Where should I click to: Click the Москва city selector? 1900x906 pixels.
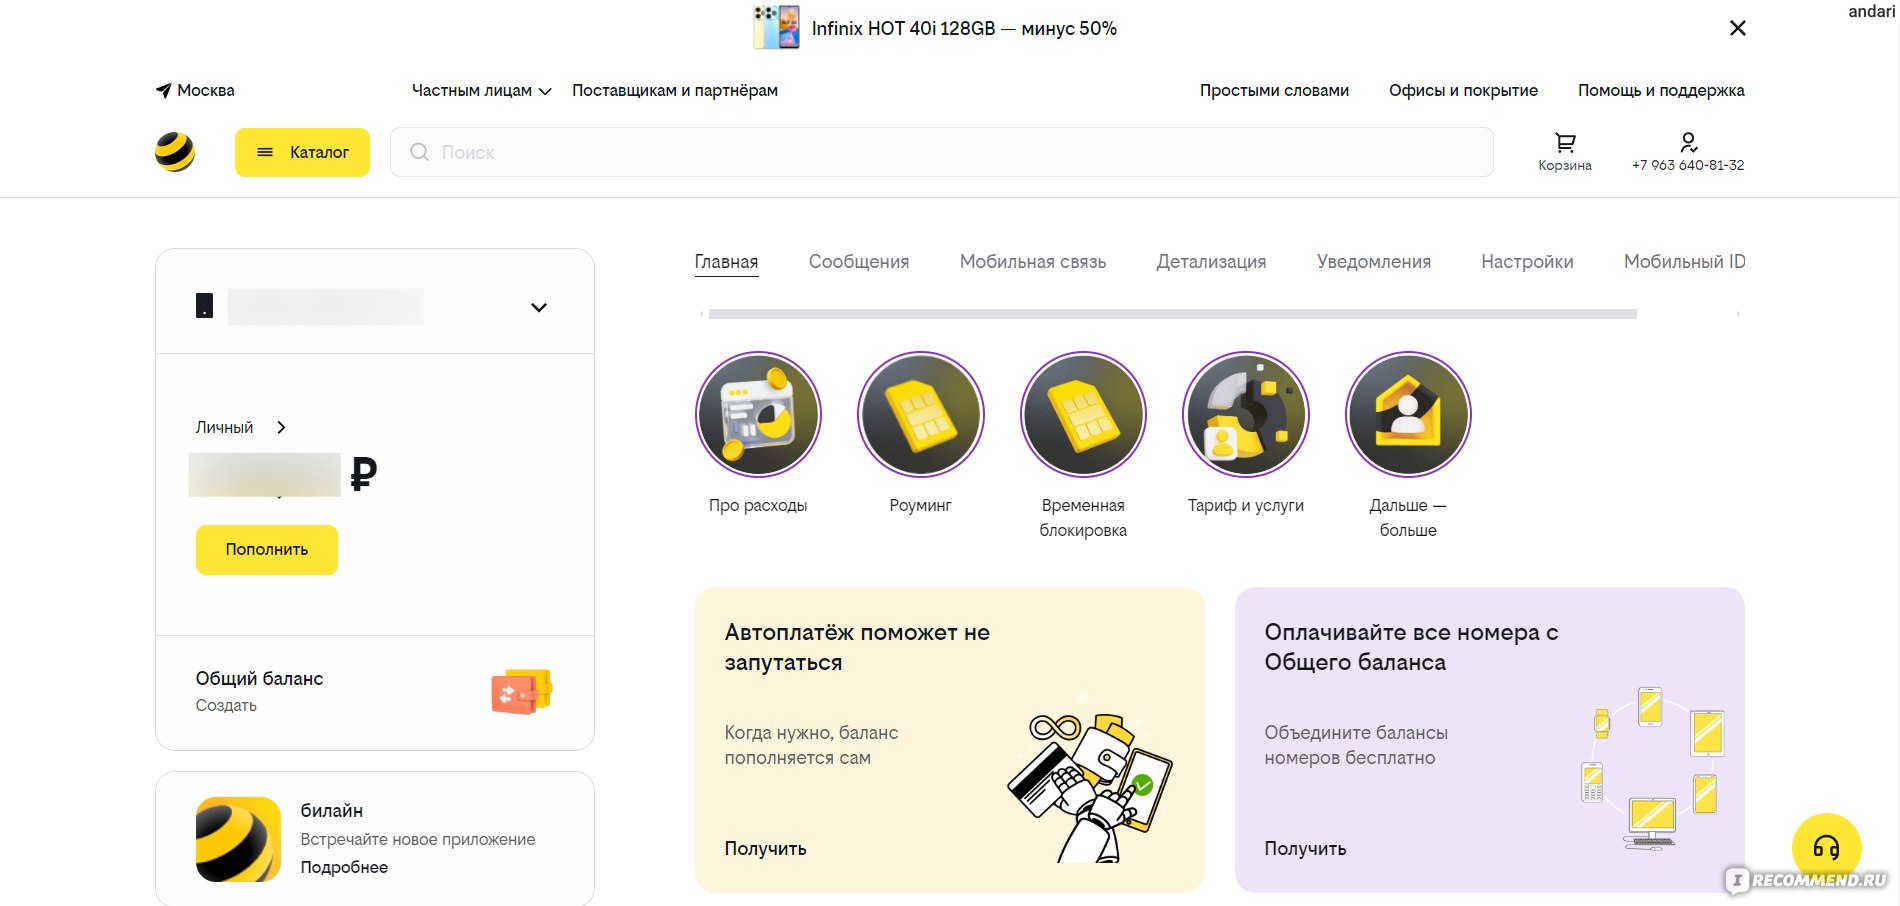[195, 90]
